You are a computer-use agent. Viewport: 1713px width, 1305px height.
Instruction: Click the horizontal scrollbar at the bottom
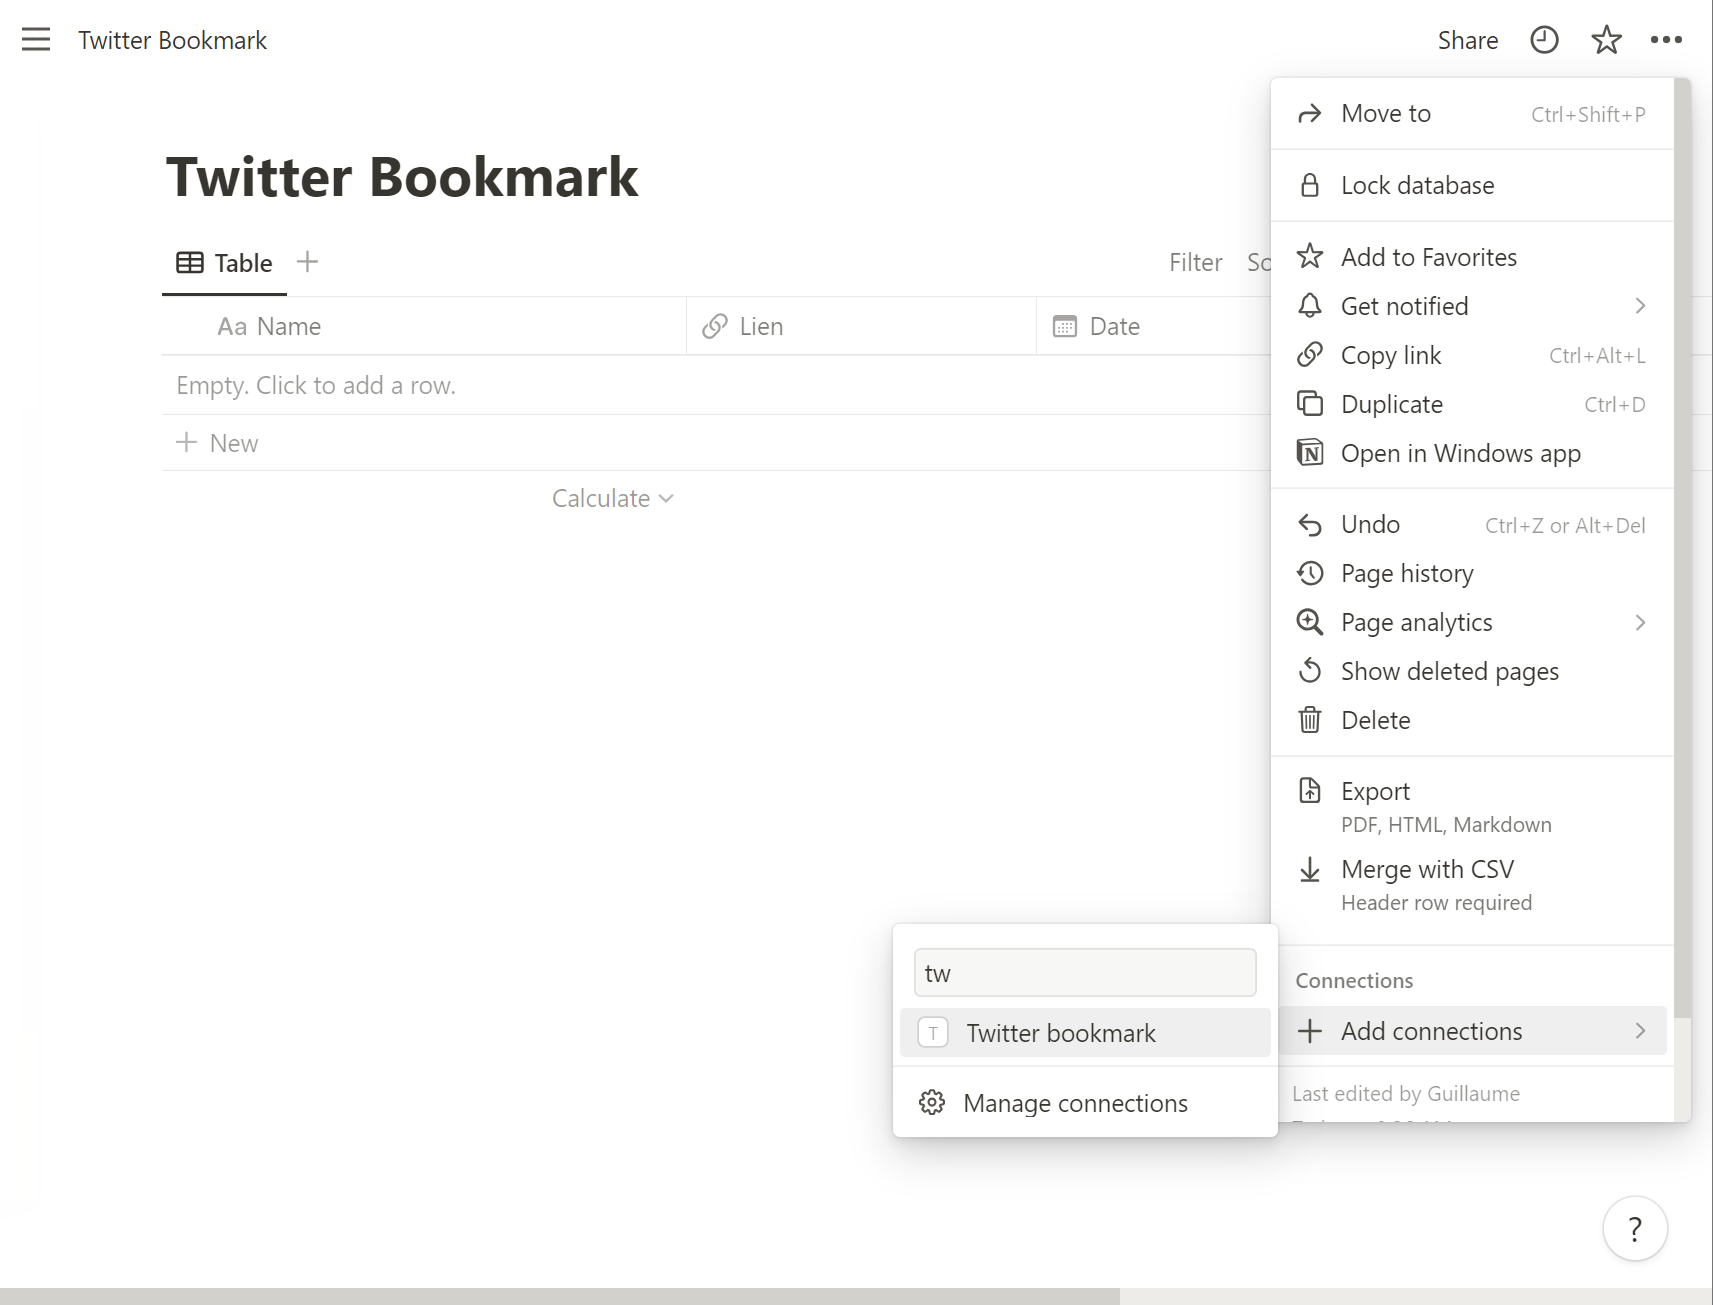560,1296
